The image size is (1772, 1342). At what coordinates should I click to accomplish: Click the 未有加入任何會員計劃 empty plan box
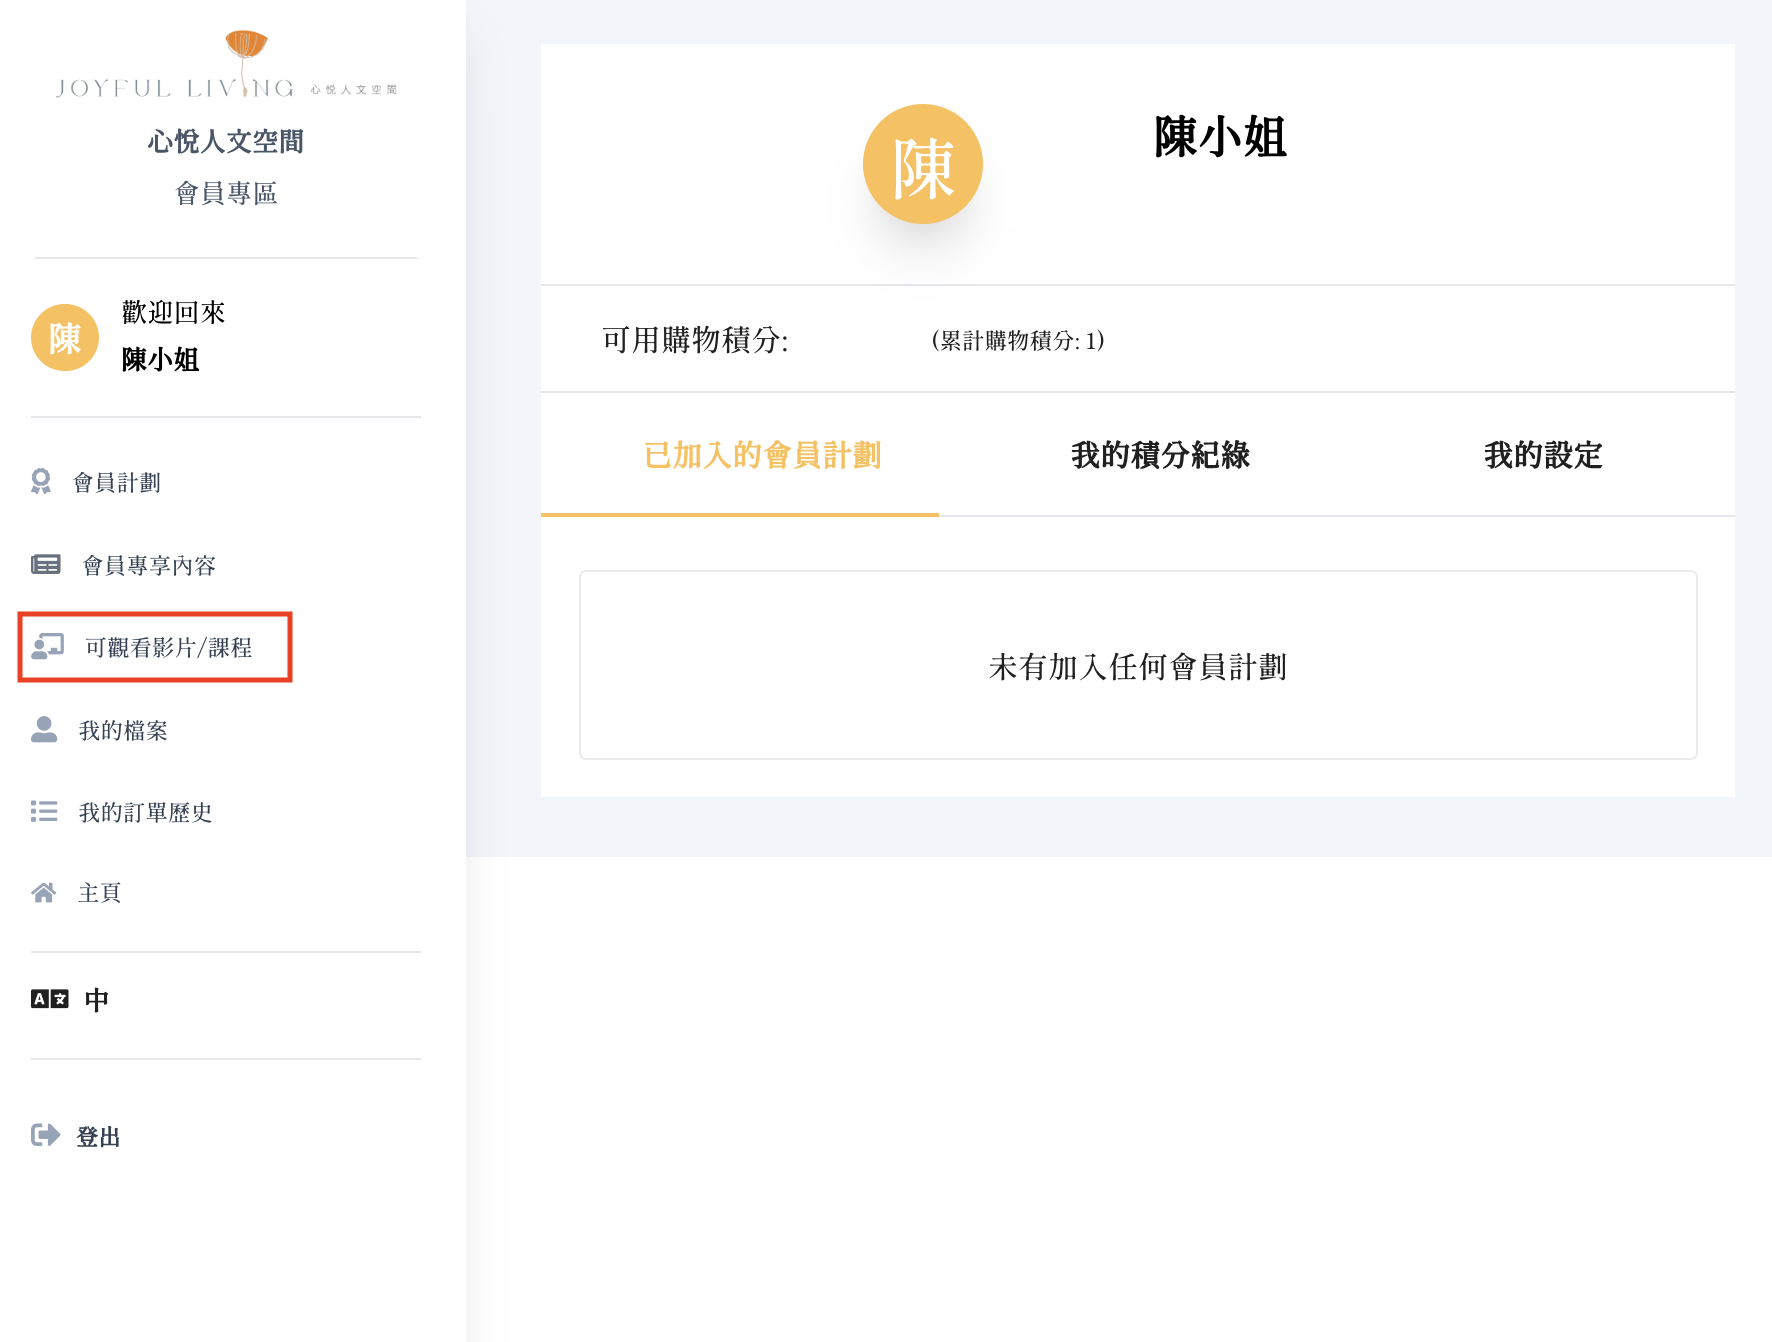(1137, 665)
